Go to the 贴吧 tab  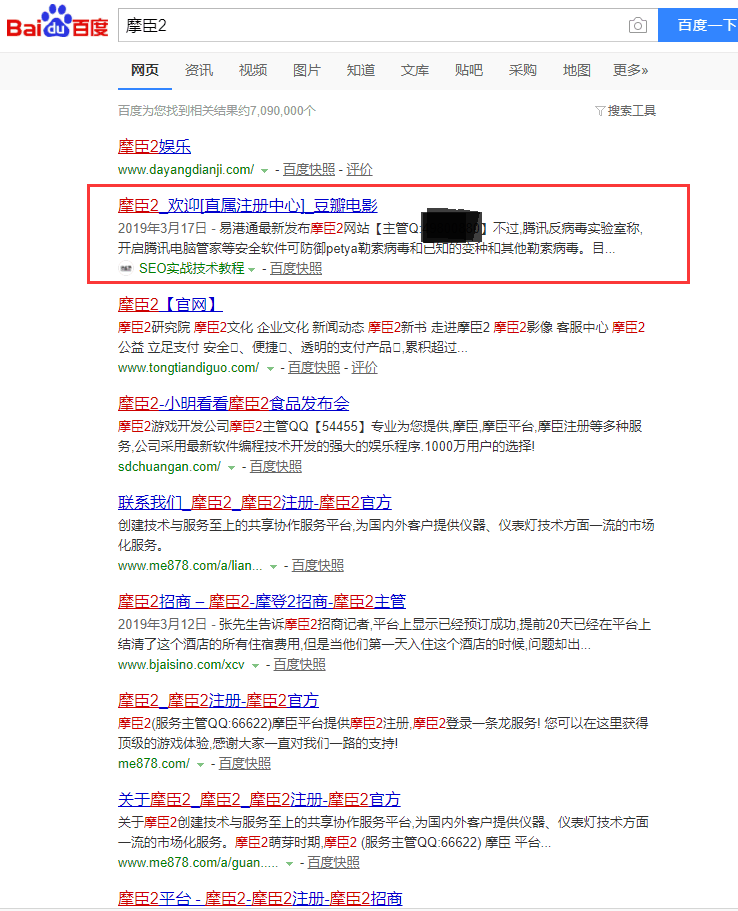pyautogui.click(x=469, y=70)
